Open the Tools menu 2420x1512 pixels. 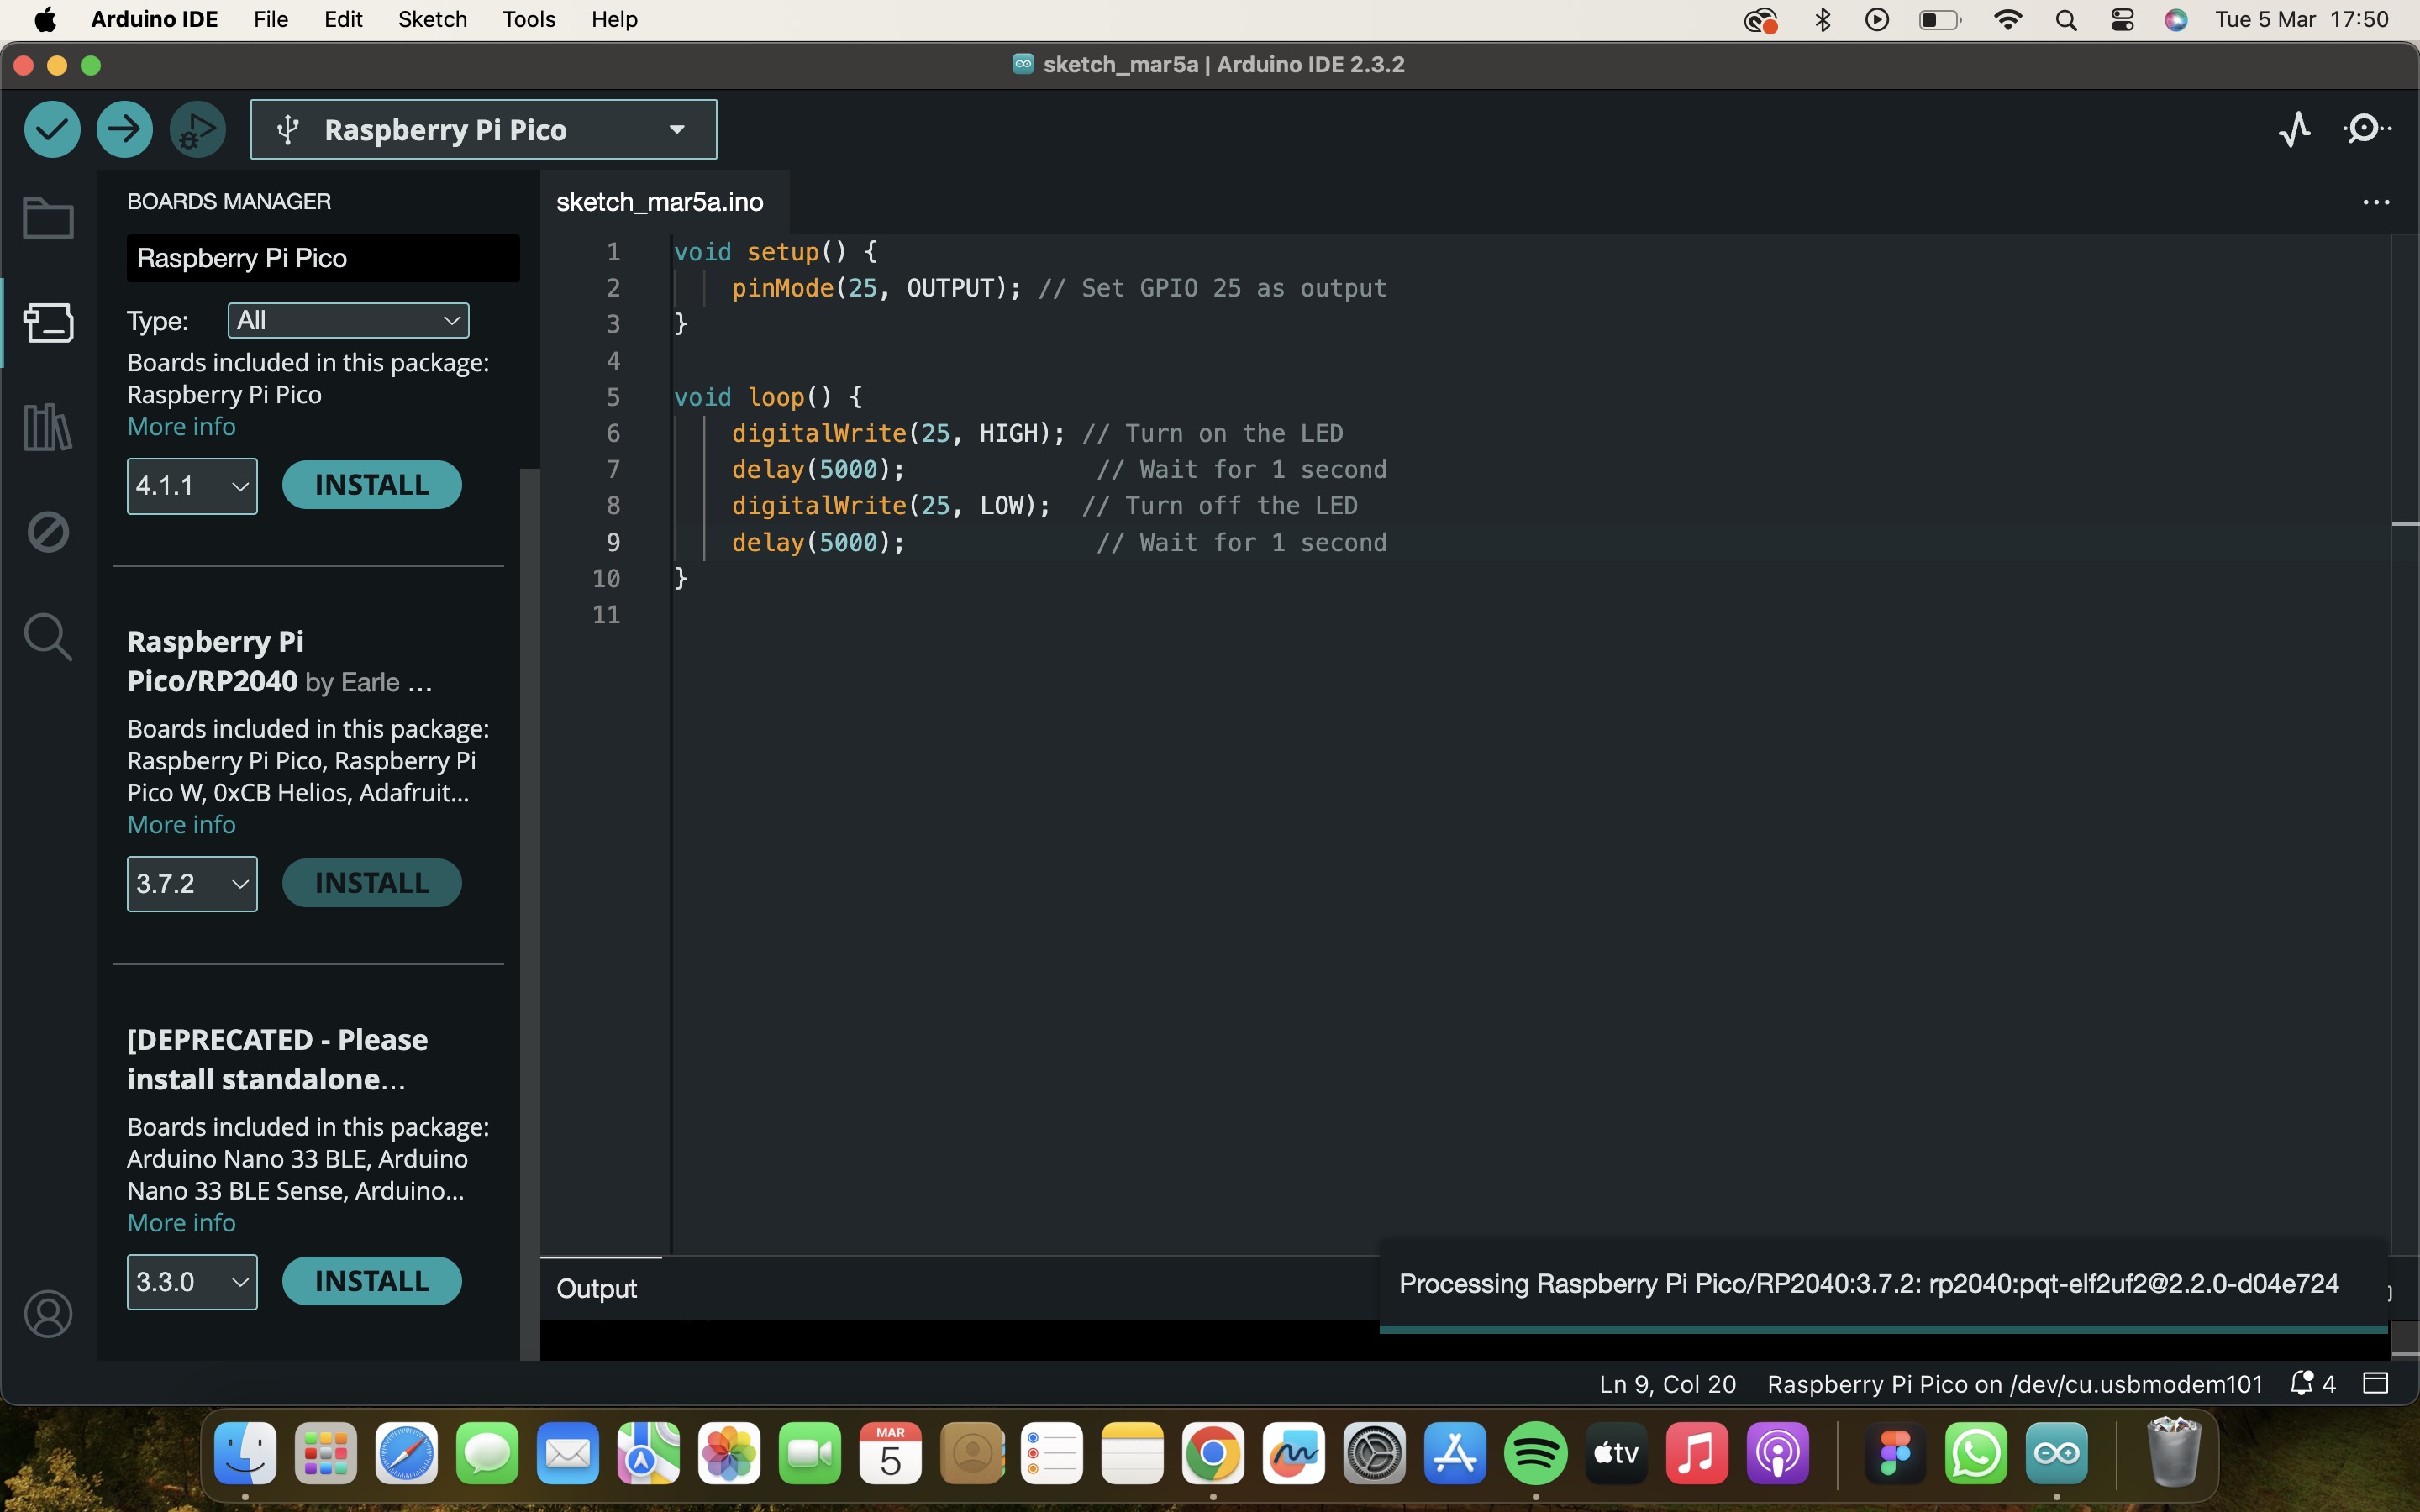pyautogui.click(x=529, y=20)
